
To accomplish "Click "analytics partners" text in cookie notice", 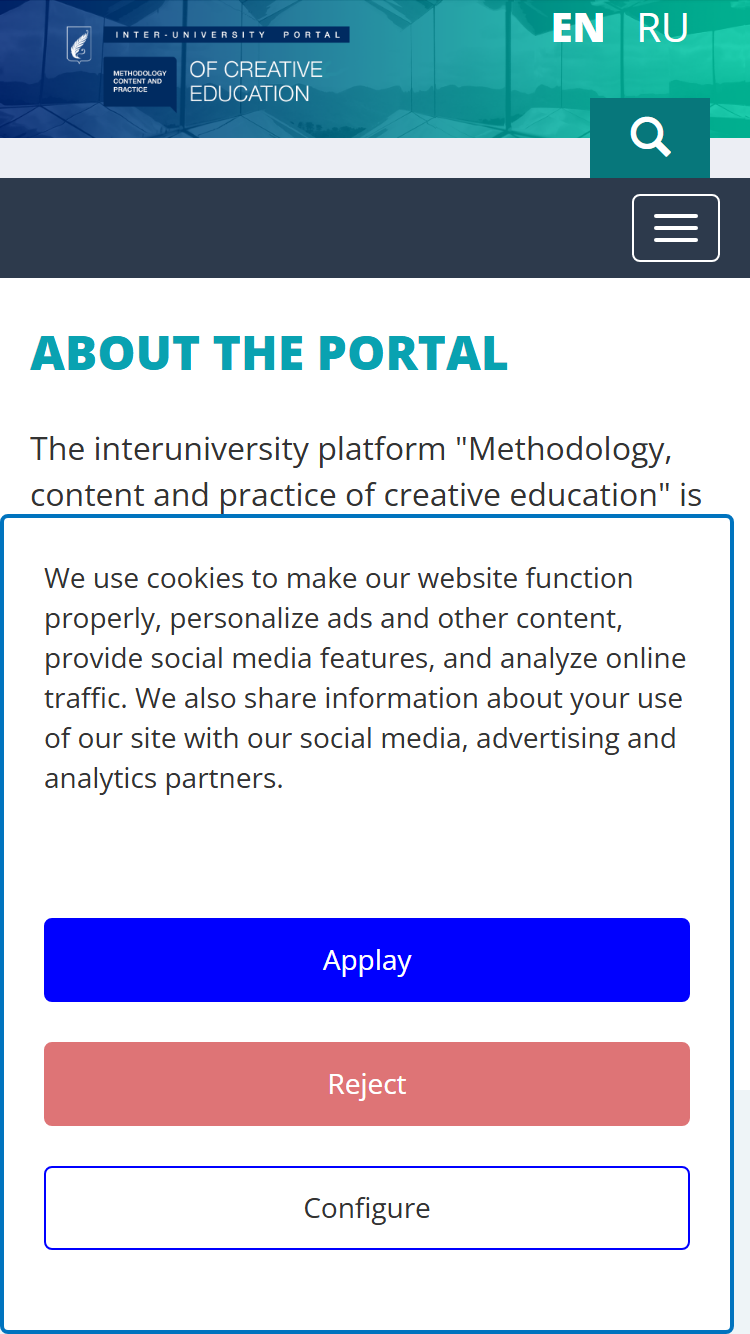I will point(164,778).
